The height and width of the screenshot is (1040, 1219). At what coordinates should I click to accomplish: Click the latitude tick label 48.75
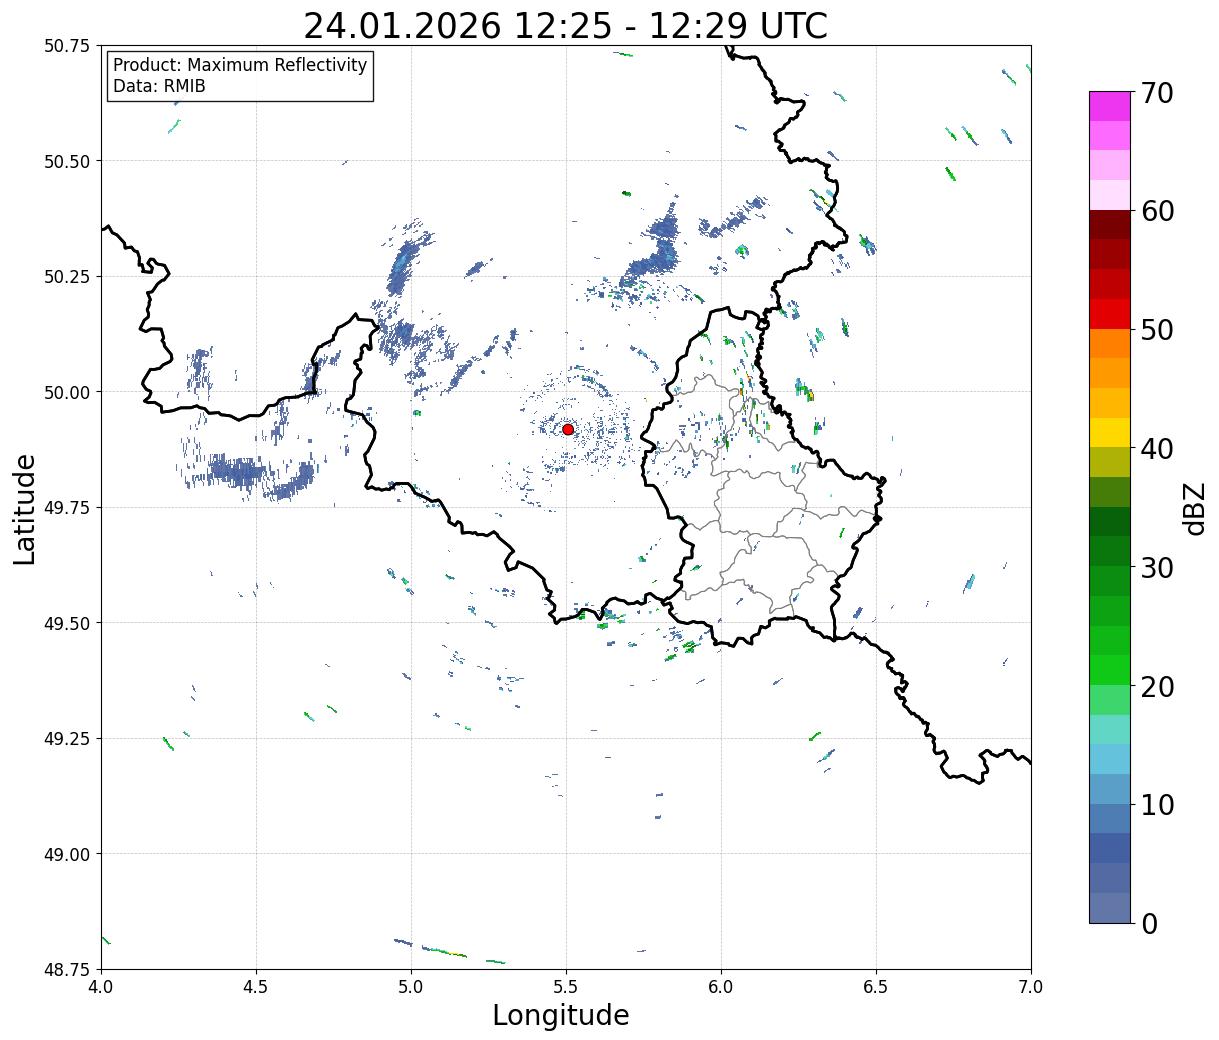click(67, 970)
